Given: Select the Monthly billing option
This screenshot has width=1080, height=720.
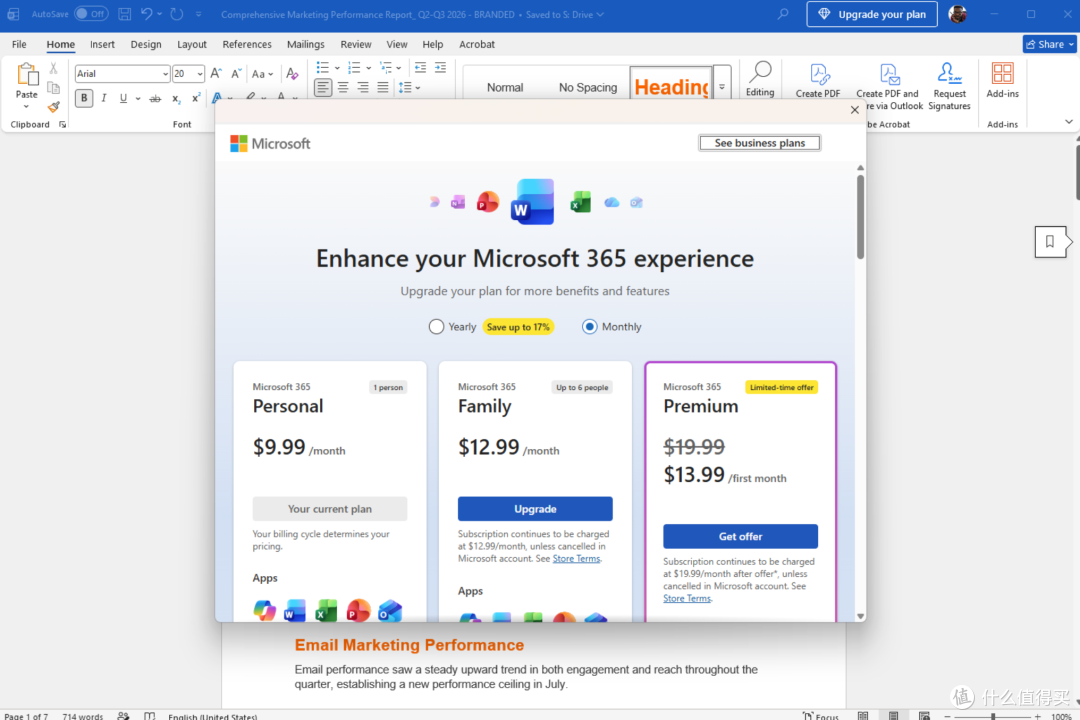Looking at the screenshot, I should 590,327.
